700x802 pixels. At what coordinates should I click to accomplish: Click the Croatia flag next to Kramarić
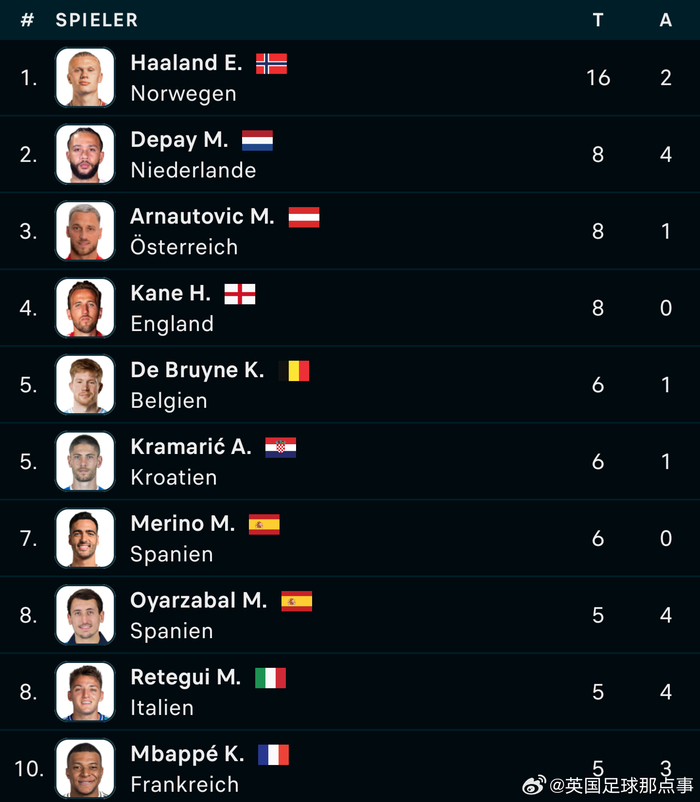click(x=281, y=447)
